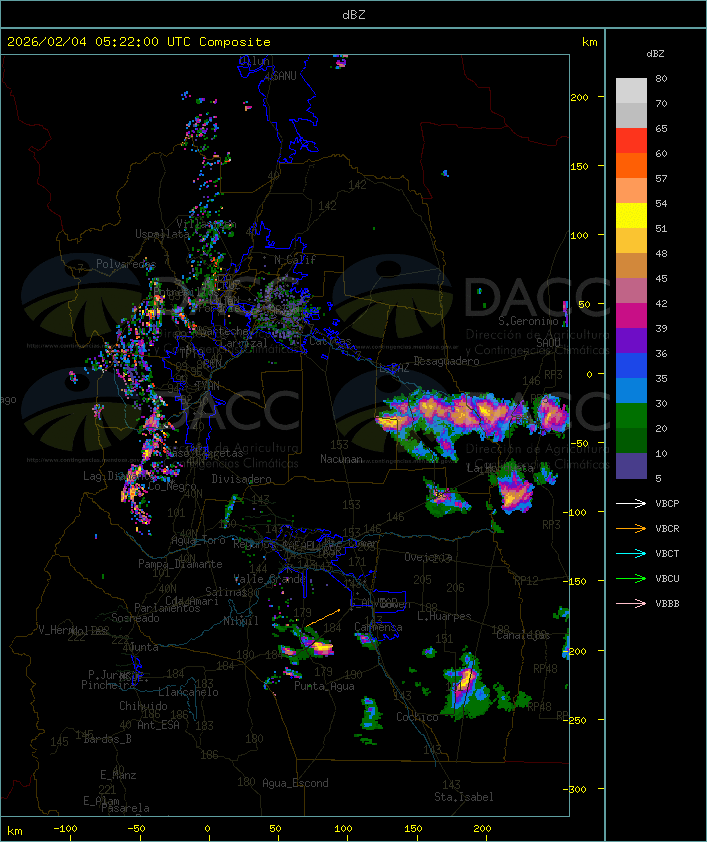Pick the light blue 30-35 dBZ swatch

631,391
